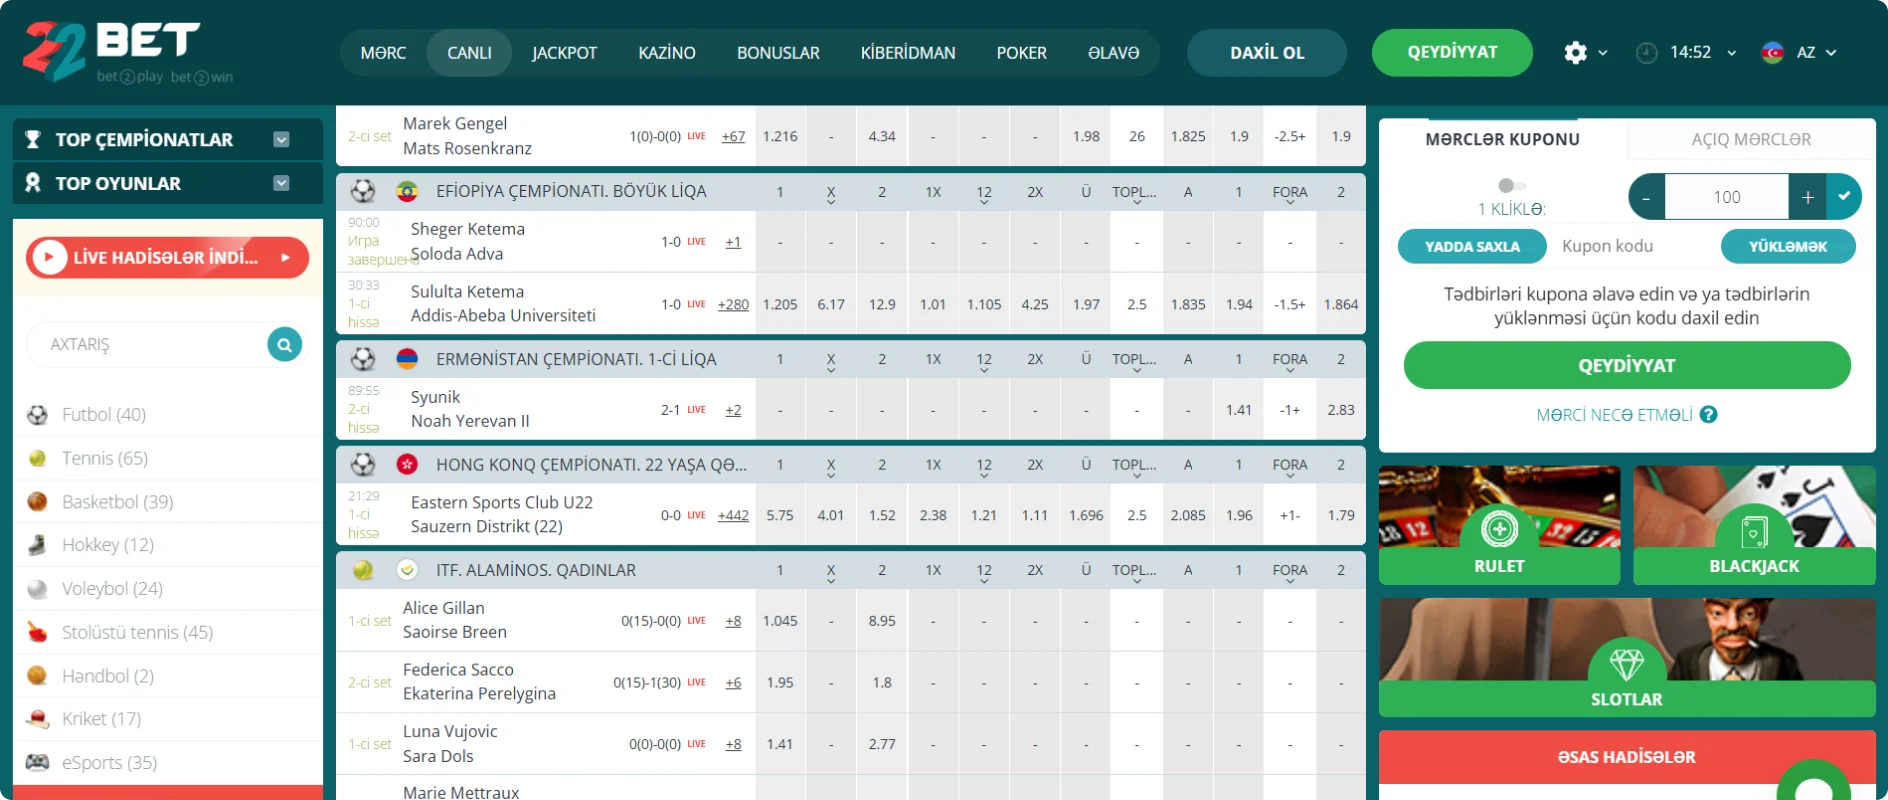Open the 22BET logo home link
Viewport: 1888px width, 800px height.
click(127, 52)
